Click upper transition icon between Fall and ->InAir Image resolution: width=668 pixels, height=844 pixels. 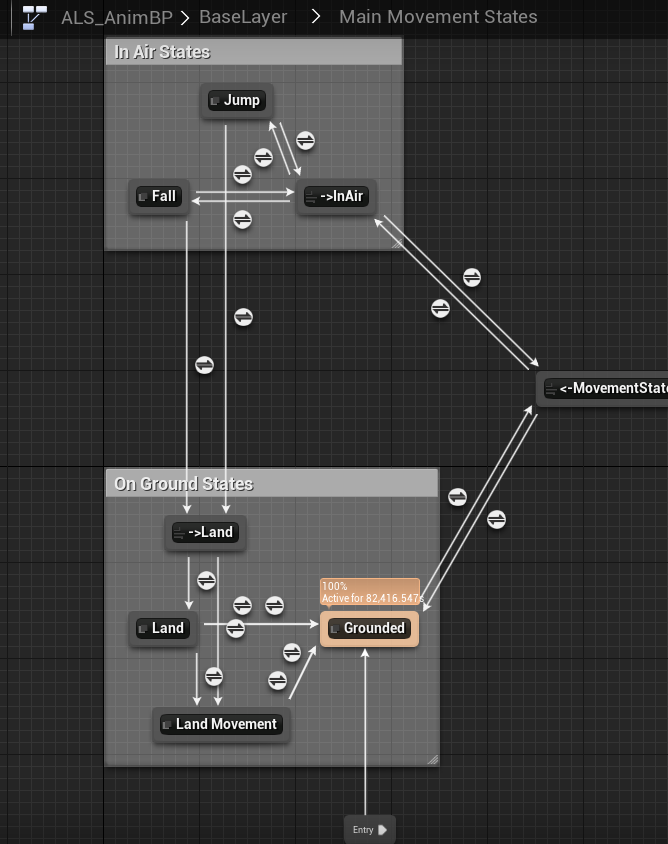click(242, 173)
